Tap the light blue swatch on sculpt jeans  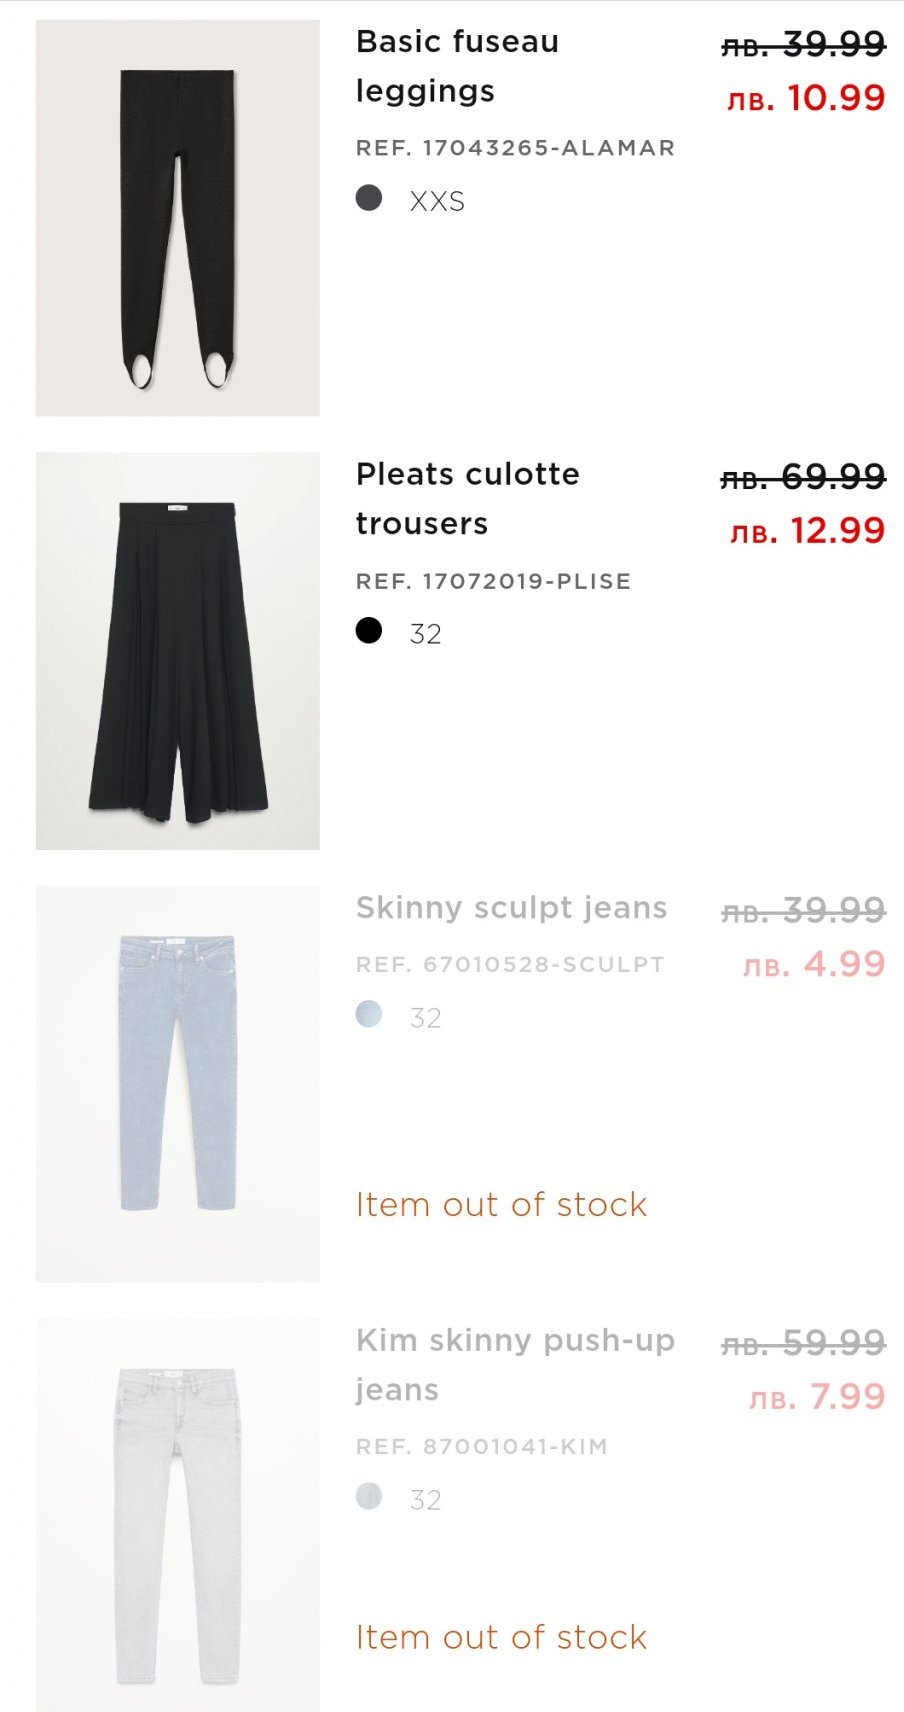(369, 1015)
